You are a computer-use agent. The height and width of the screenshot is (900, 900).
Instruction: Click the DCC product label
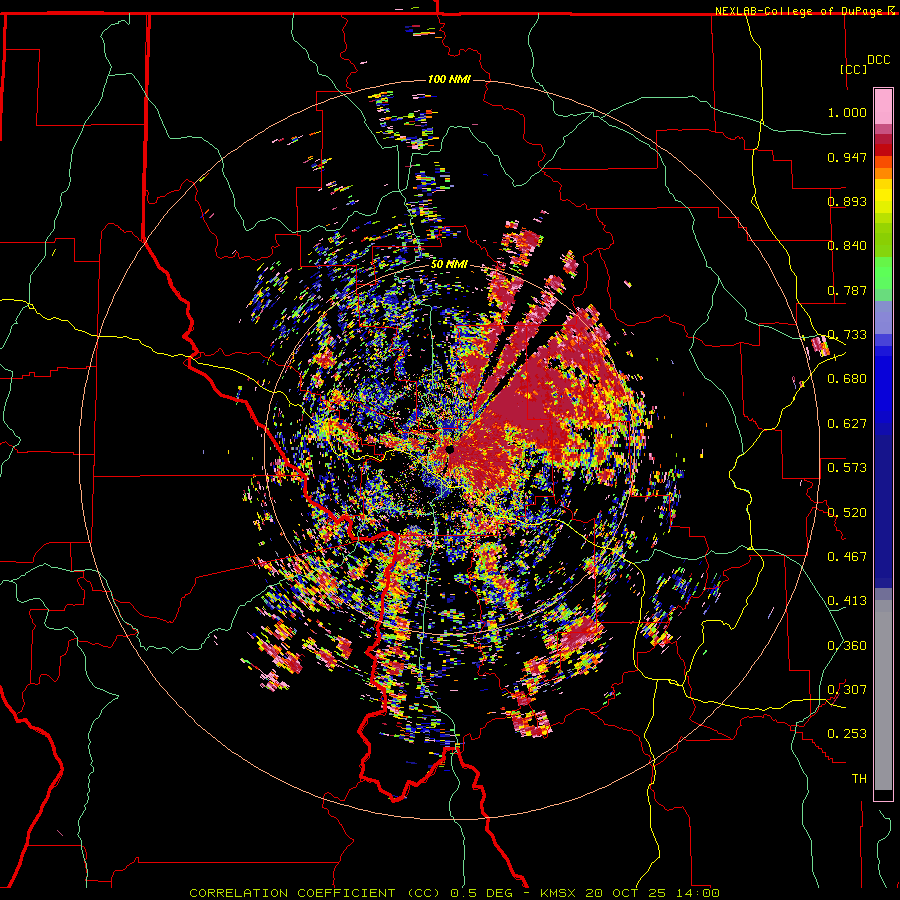(x=878, y=60)
